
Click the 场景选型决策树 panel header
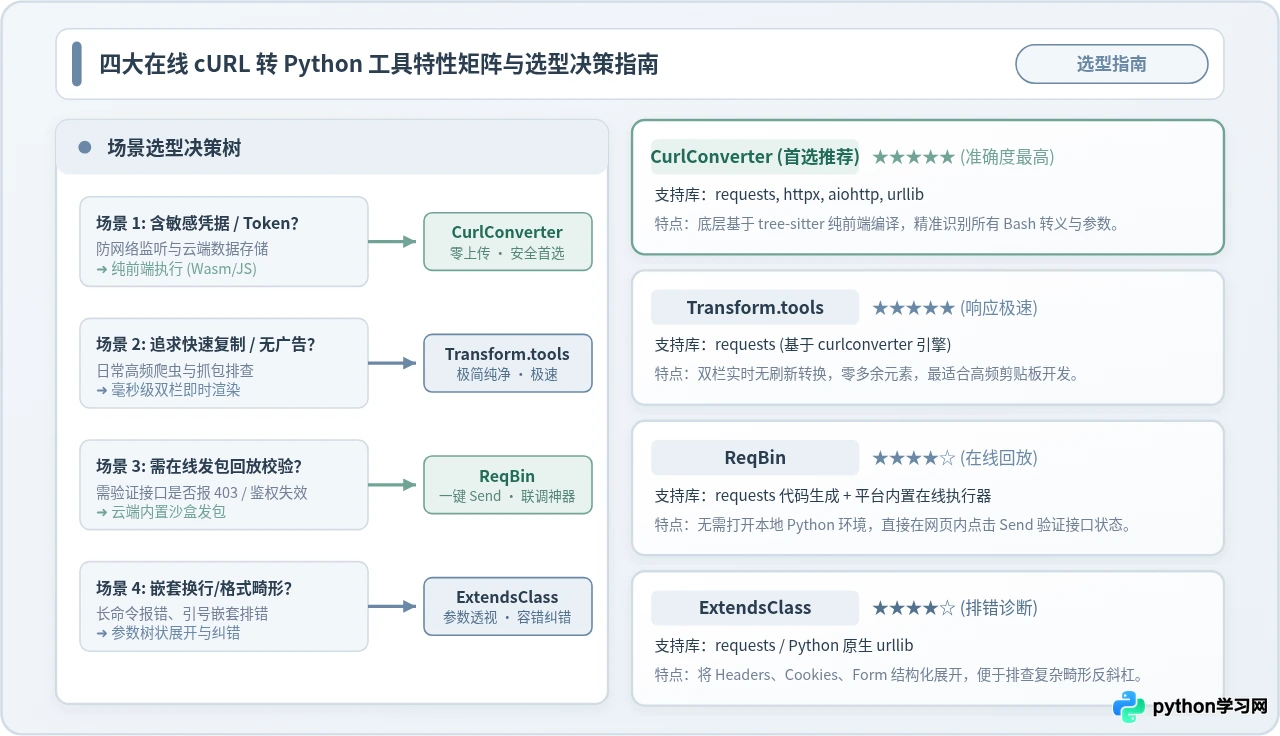tap(332, 148)
